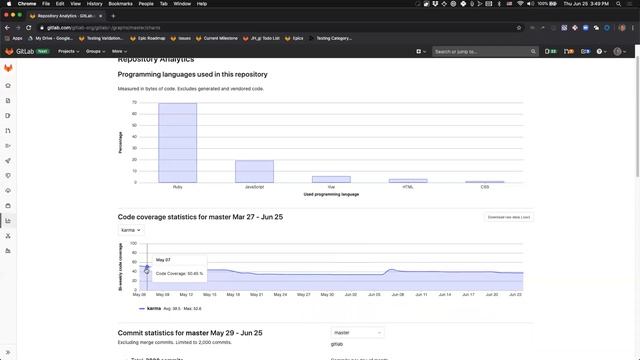Open the Analytics chart icon in sidebar
Screen dimensions: 640x360
click(8, 221)
